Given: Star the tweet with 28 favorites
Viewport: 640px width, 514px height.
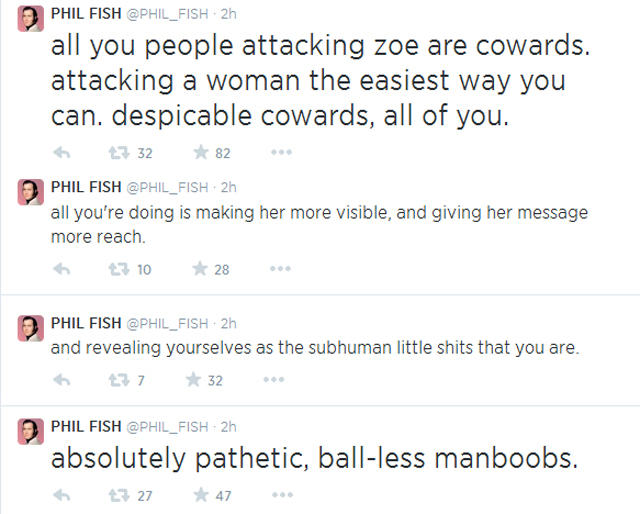Looking at the screenshot, I should pos(200,268).
